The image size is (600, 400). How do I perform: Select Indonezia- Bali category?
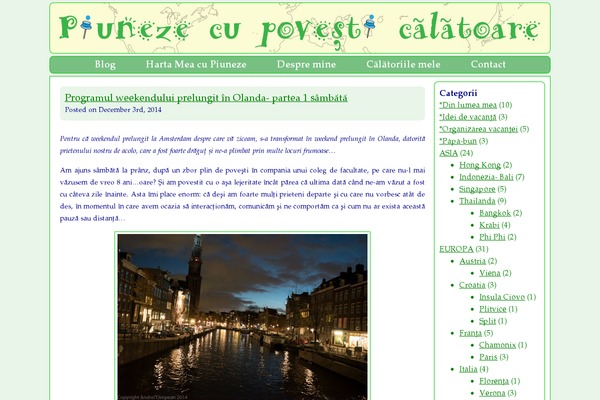(x=486, y=177)
